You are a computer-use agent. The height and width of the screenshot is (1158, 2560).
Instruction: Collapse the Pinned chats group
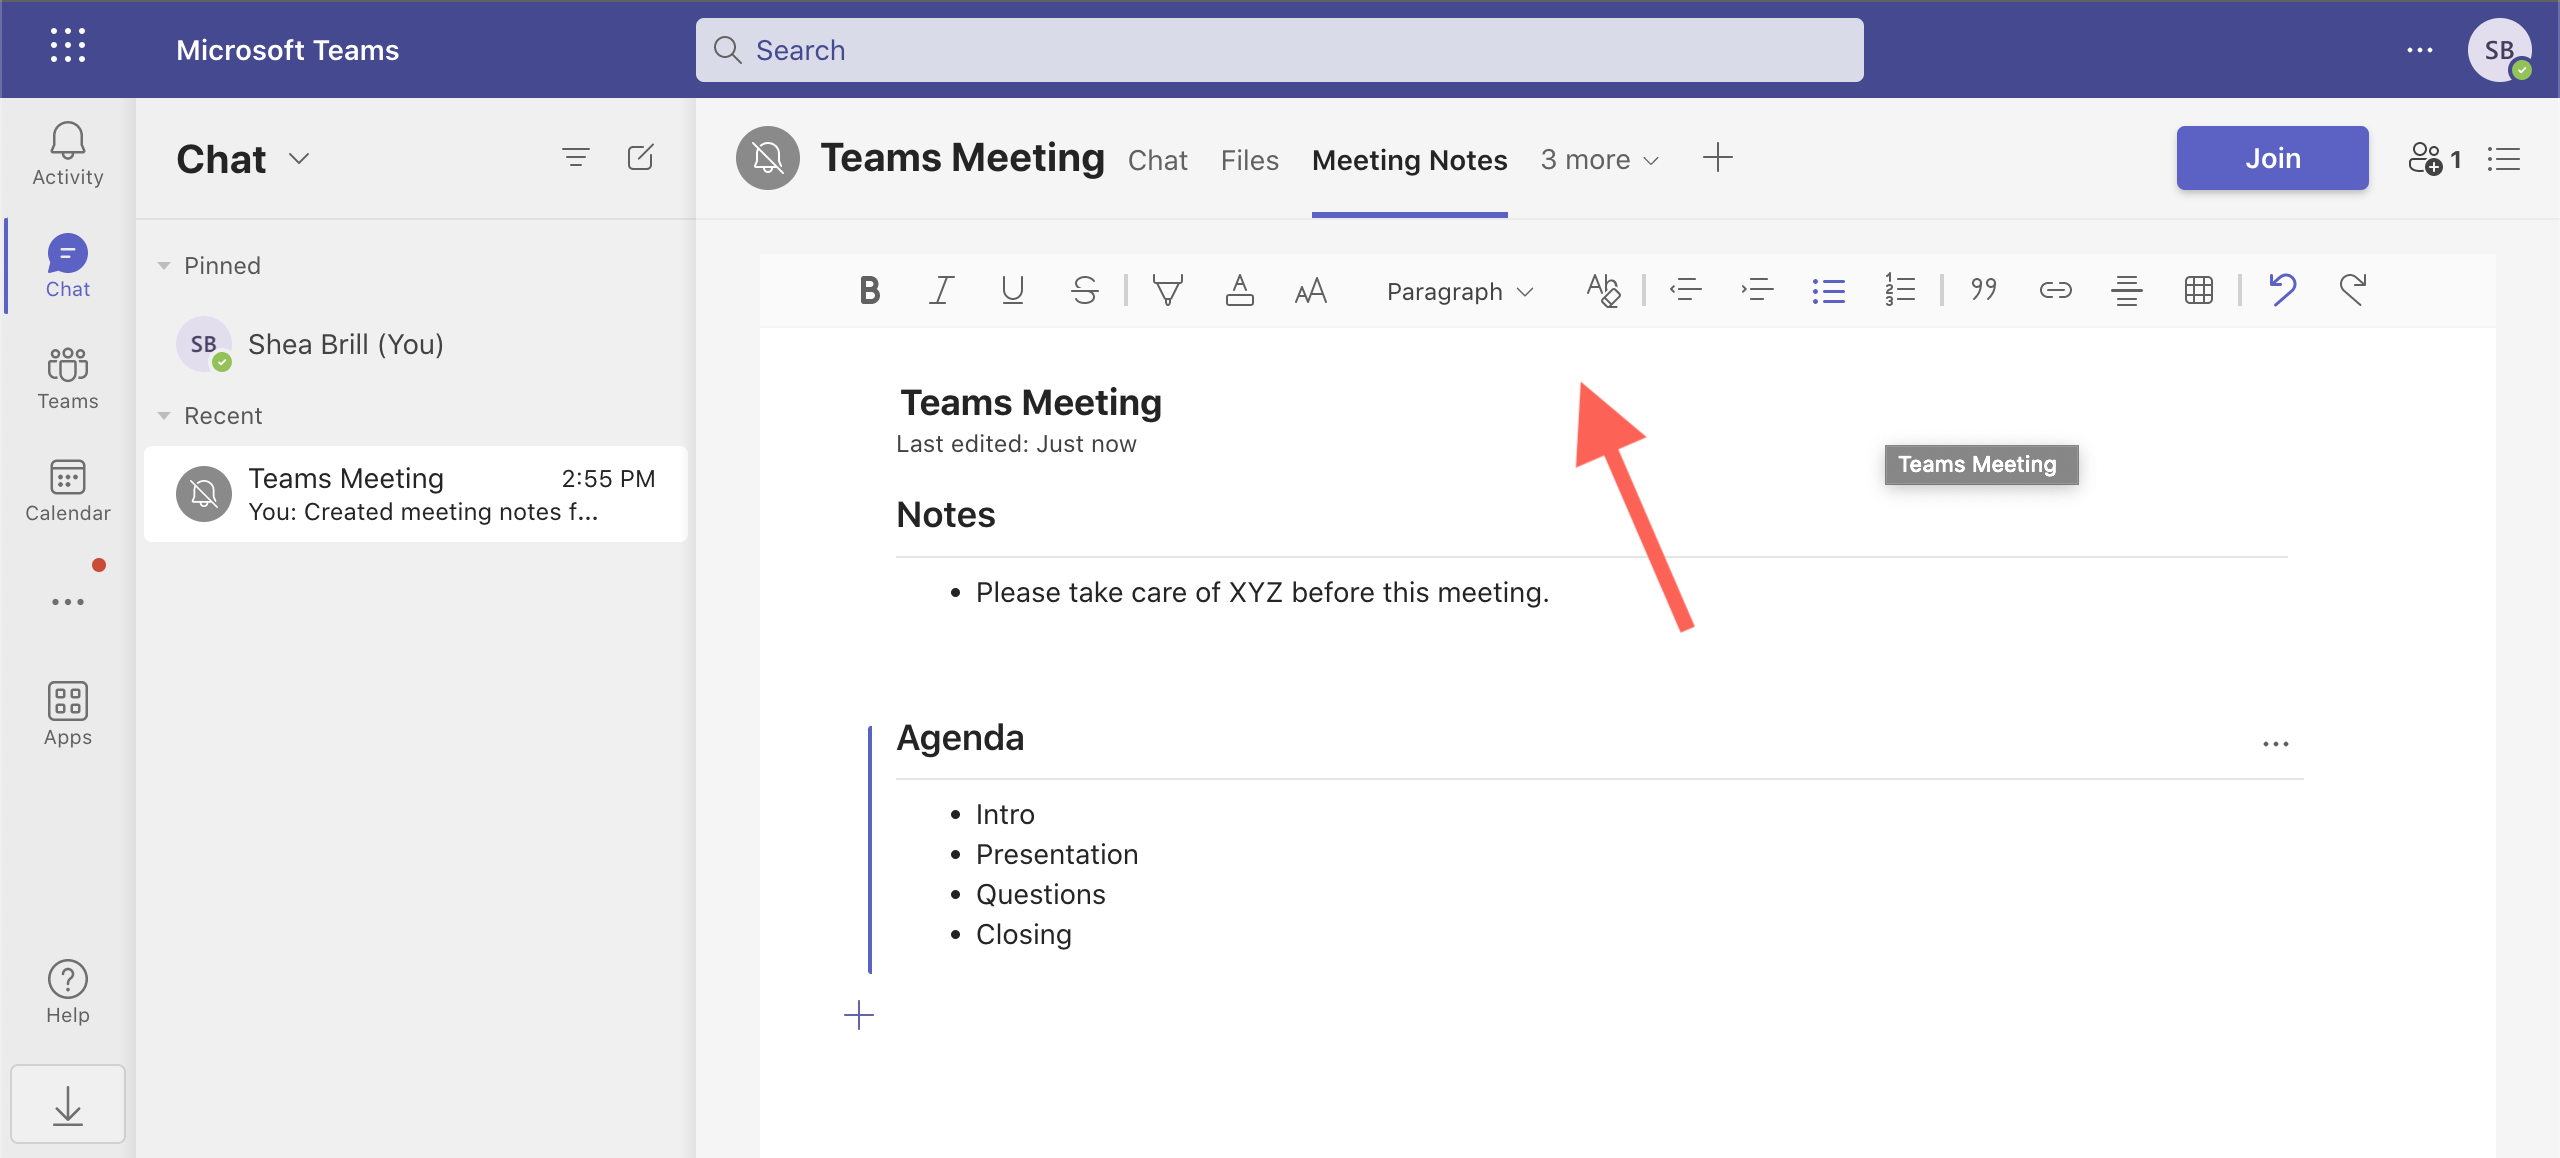tap(164, 266)
